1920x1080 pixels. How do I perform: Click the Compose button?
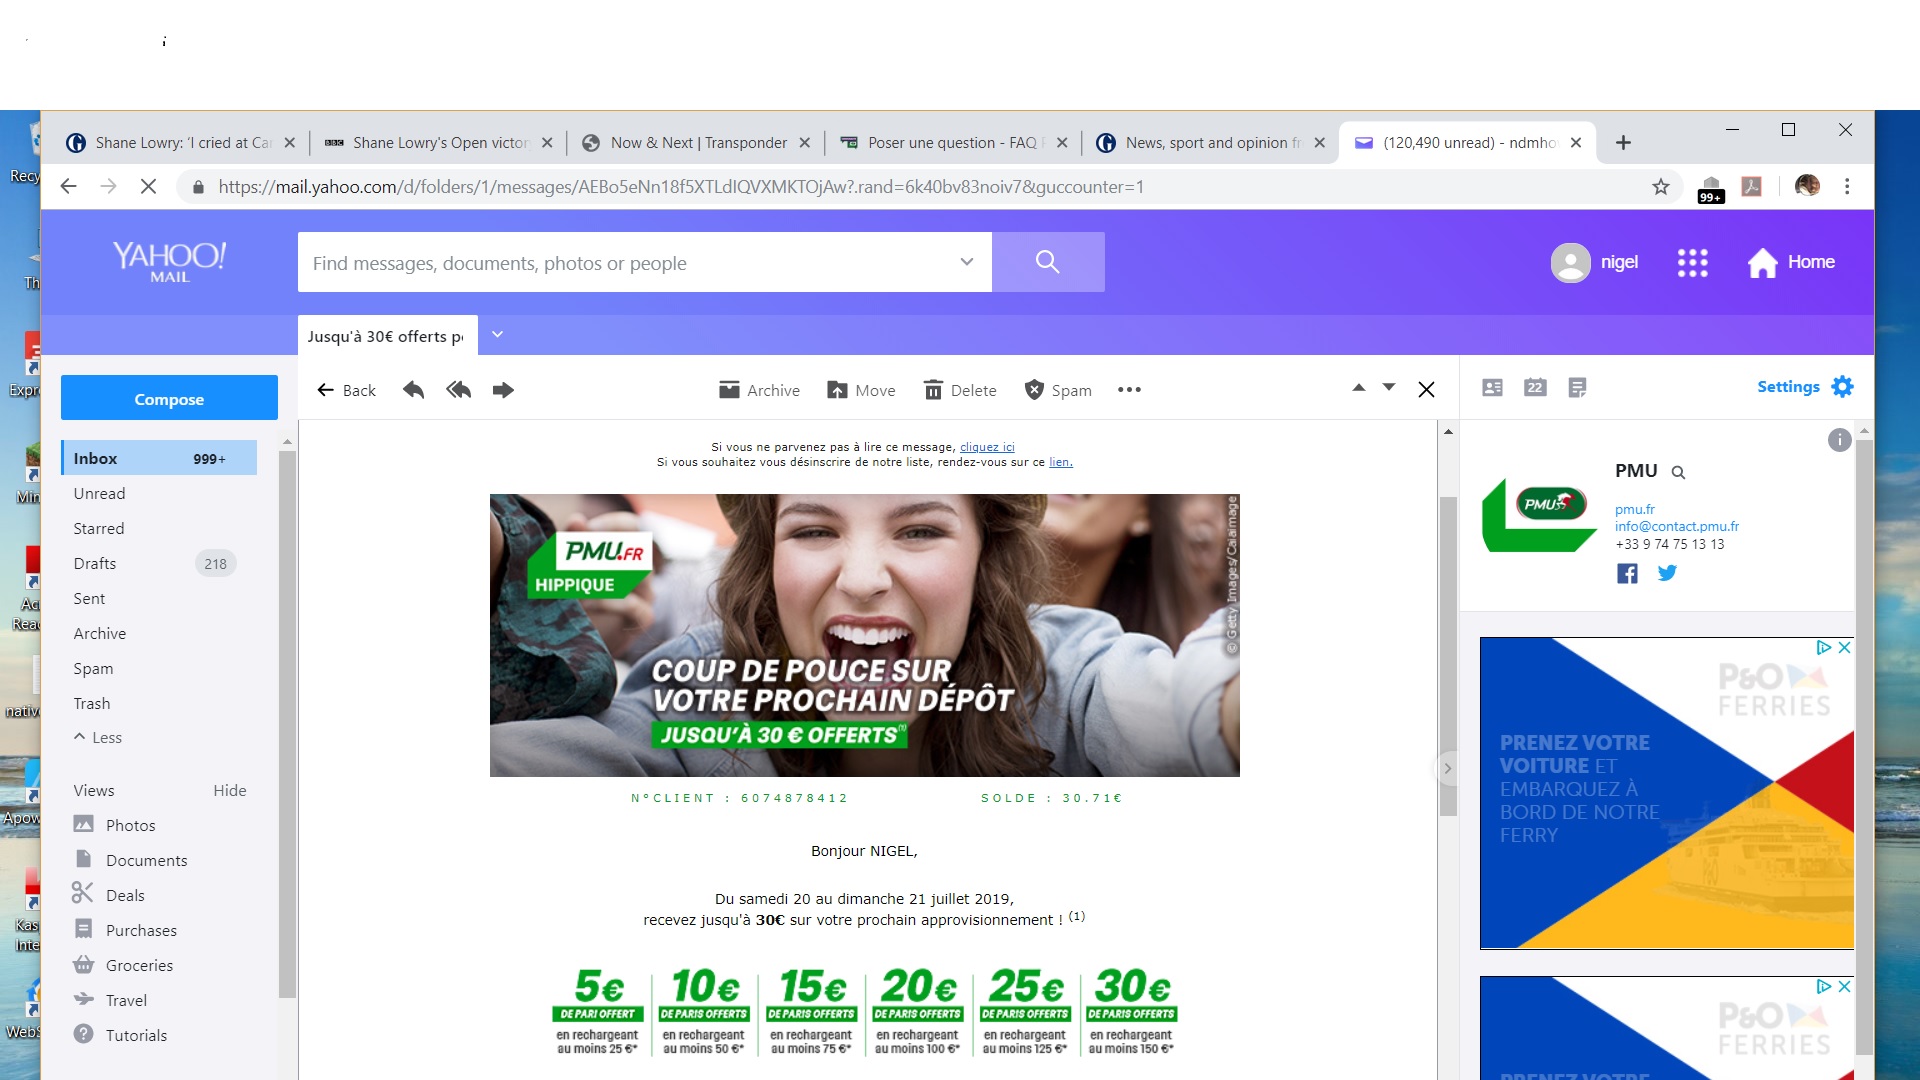(169, 398)
